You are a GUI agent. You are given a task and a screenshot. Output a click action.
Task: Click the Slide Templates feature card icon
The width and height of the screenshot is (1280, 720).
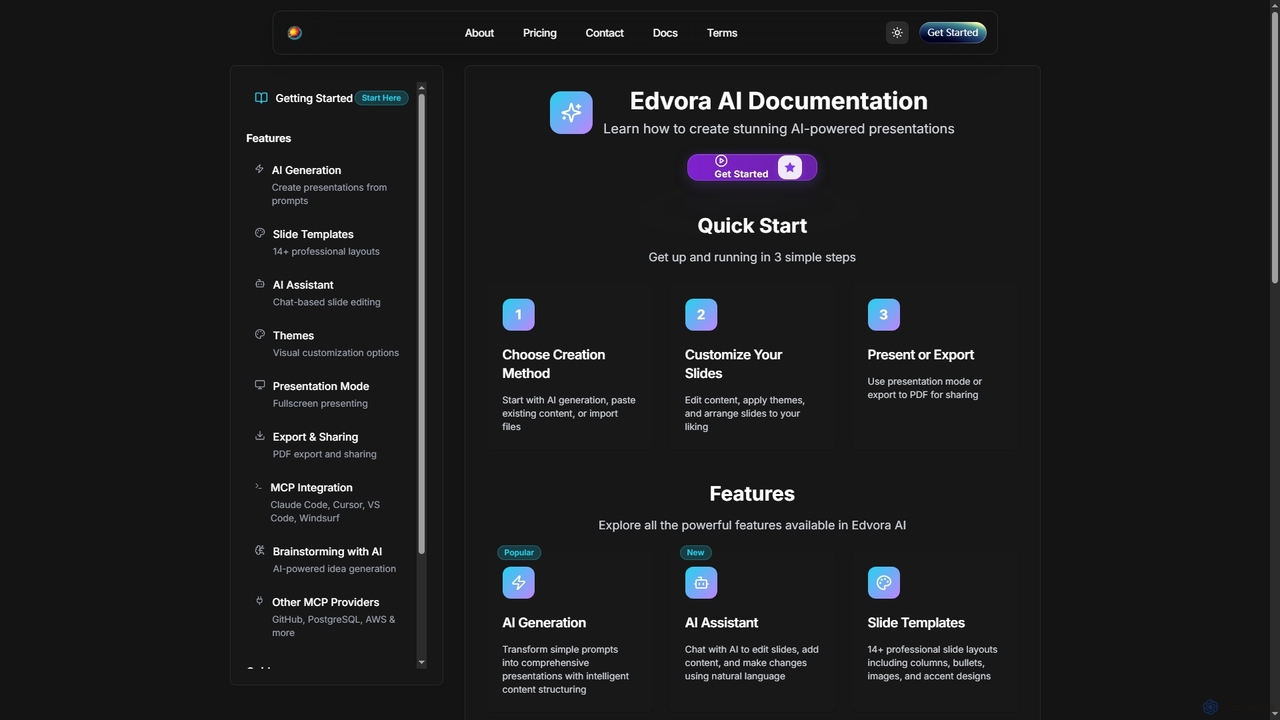[x=884, y=583]
